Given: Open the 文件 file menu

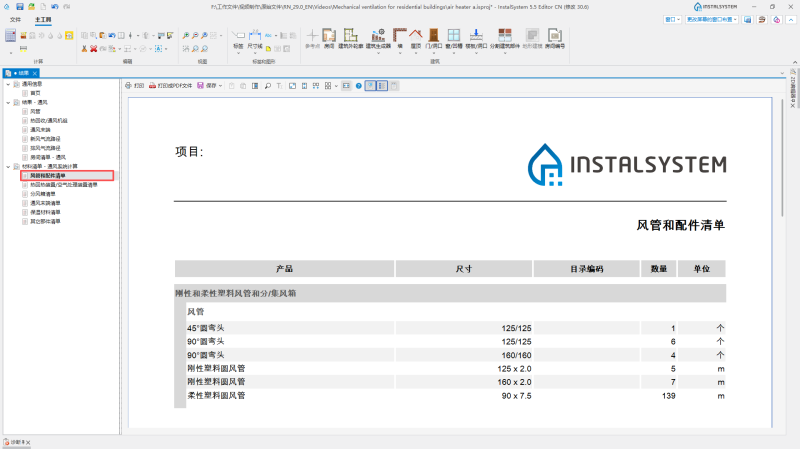Looking at the screenshot, I should (x=15, y=19).
